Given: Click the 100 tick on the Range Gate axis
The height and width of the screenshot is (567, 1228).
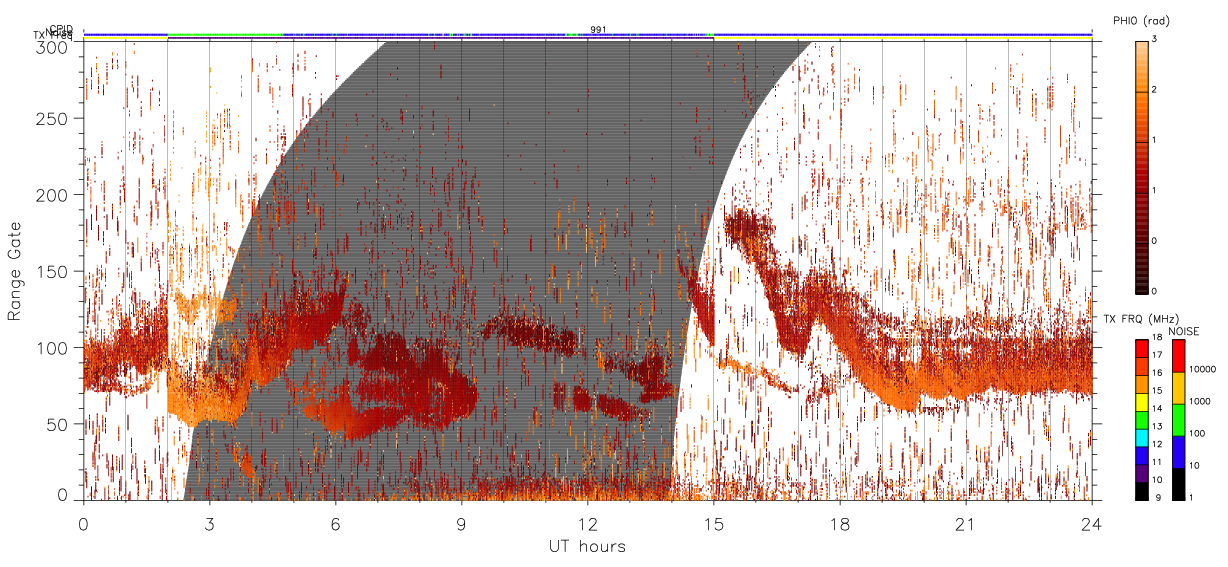Looking at the screenshot, I should (x=52, y=348).
